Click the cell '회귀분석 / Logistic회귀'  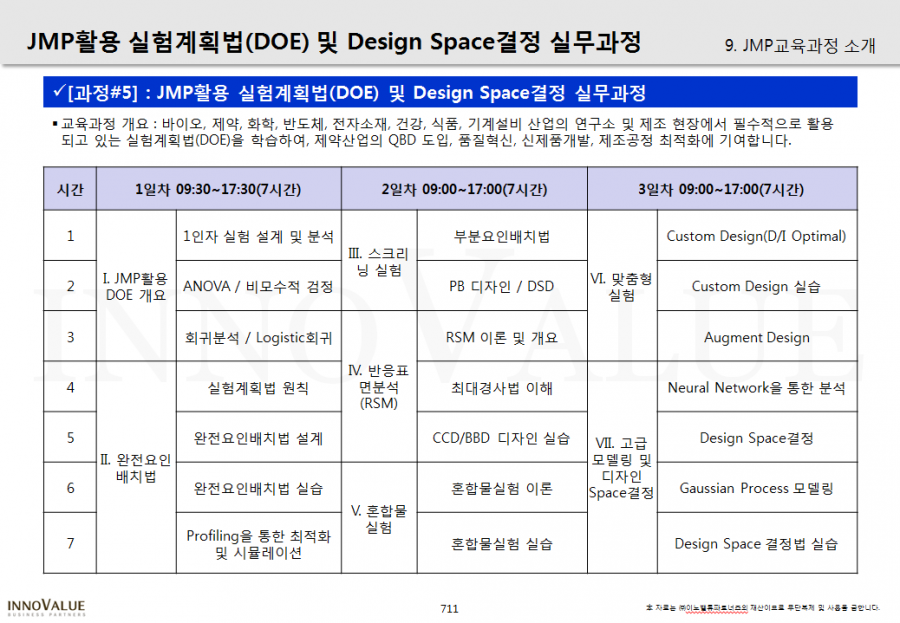tap(258, 337)
